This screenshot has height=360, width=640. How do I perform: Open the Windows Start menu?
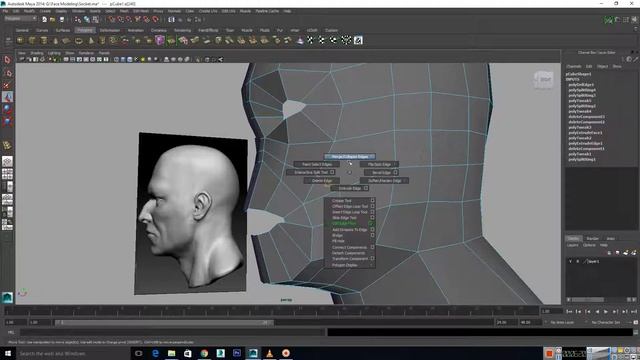[7, 353]
